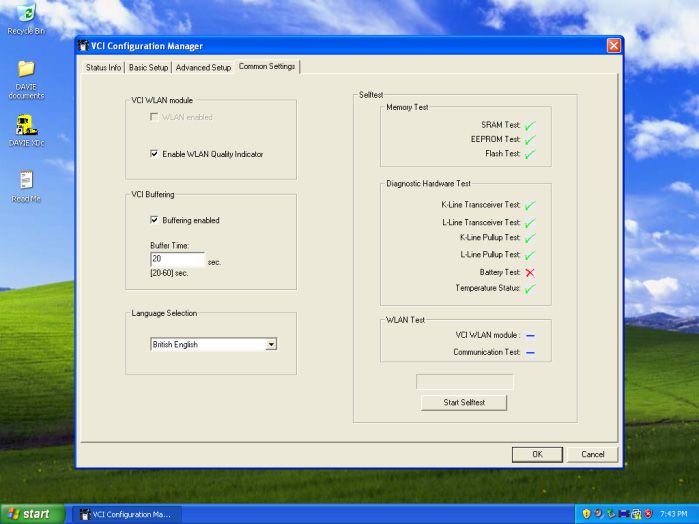
Task: Switch to the Status Info tab
Action: pos(104,67)
